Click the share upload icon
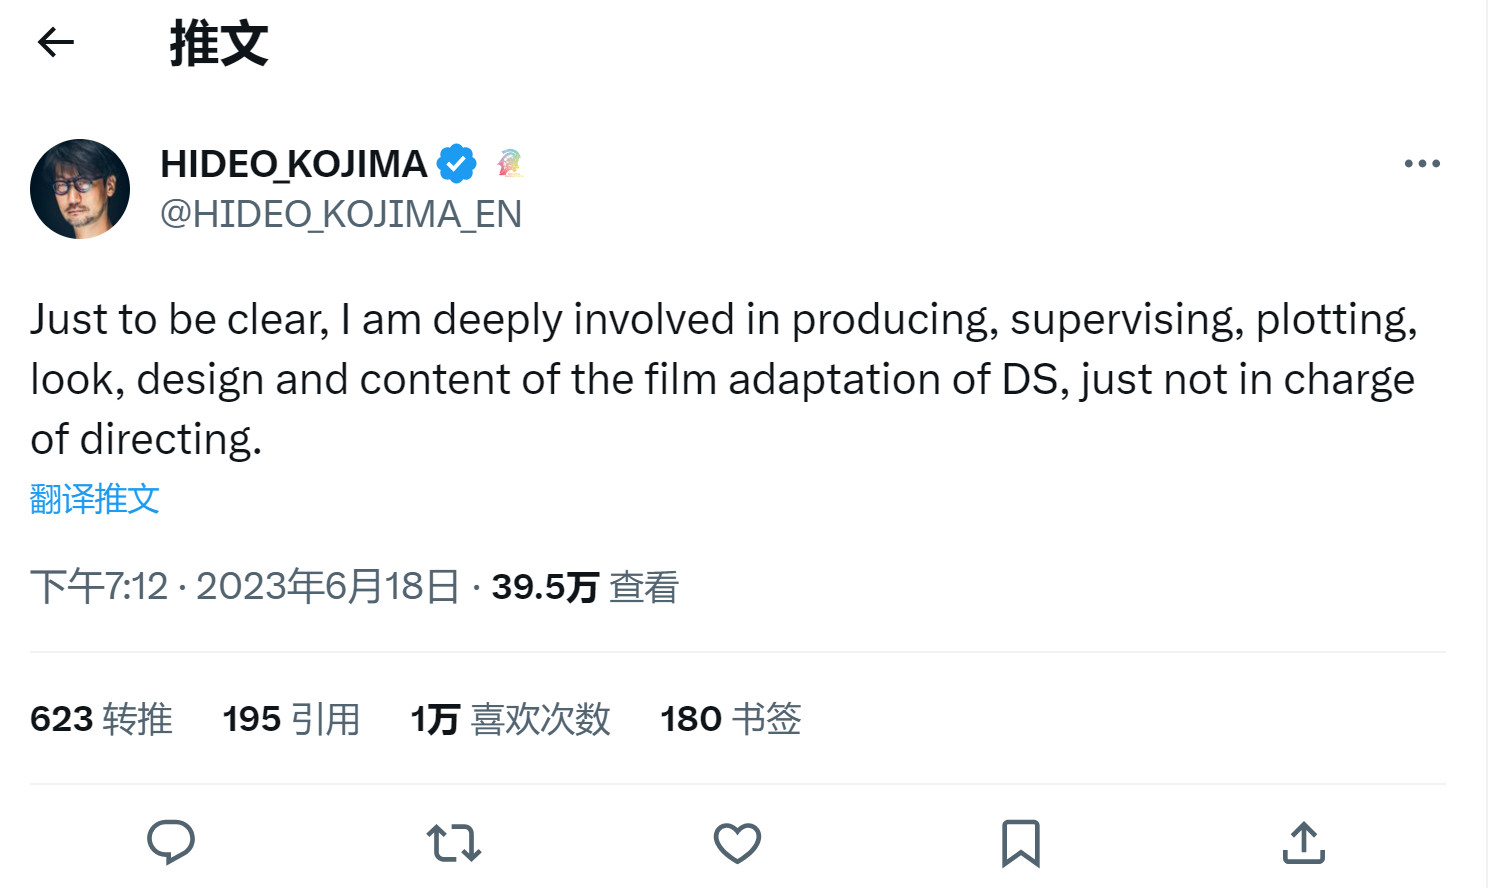 [1303, 843]
